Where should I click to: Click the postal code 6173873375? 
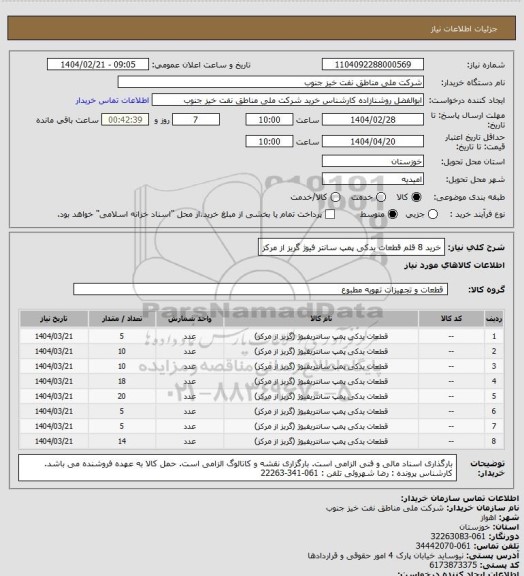coord(453,565)
